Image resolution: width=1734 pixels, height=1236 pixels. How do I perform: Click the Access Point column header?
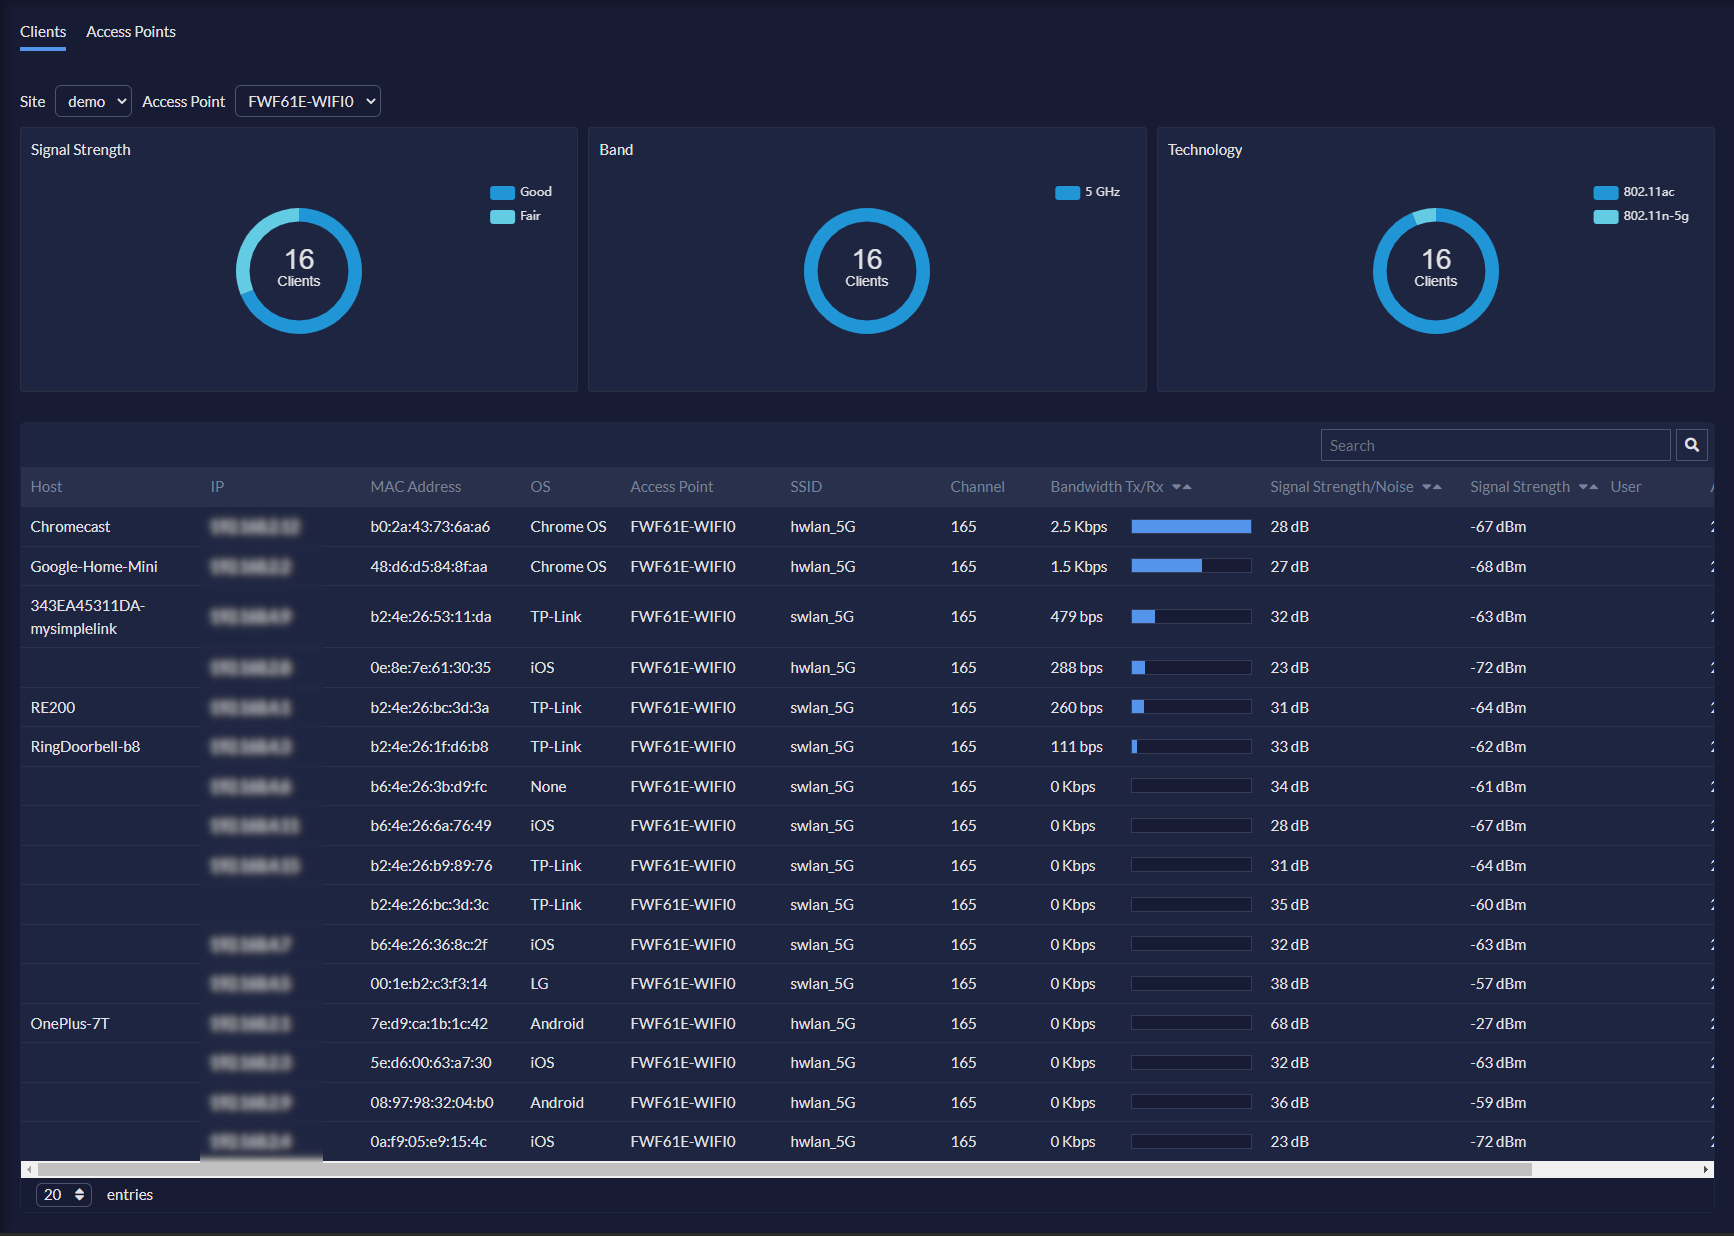tap(672, 487)
